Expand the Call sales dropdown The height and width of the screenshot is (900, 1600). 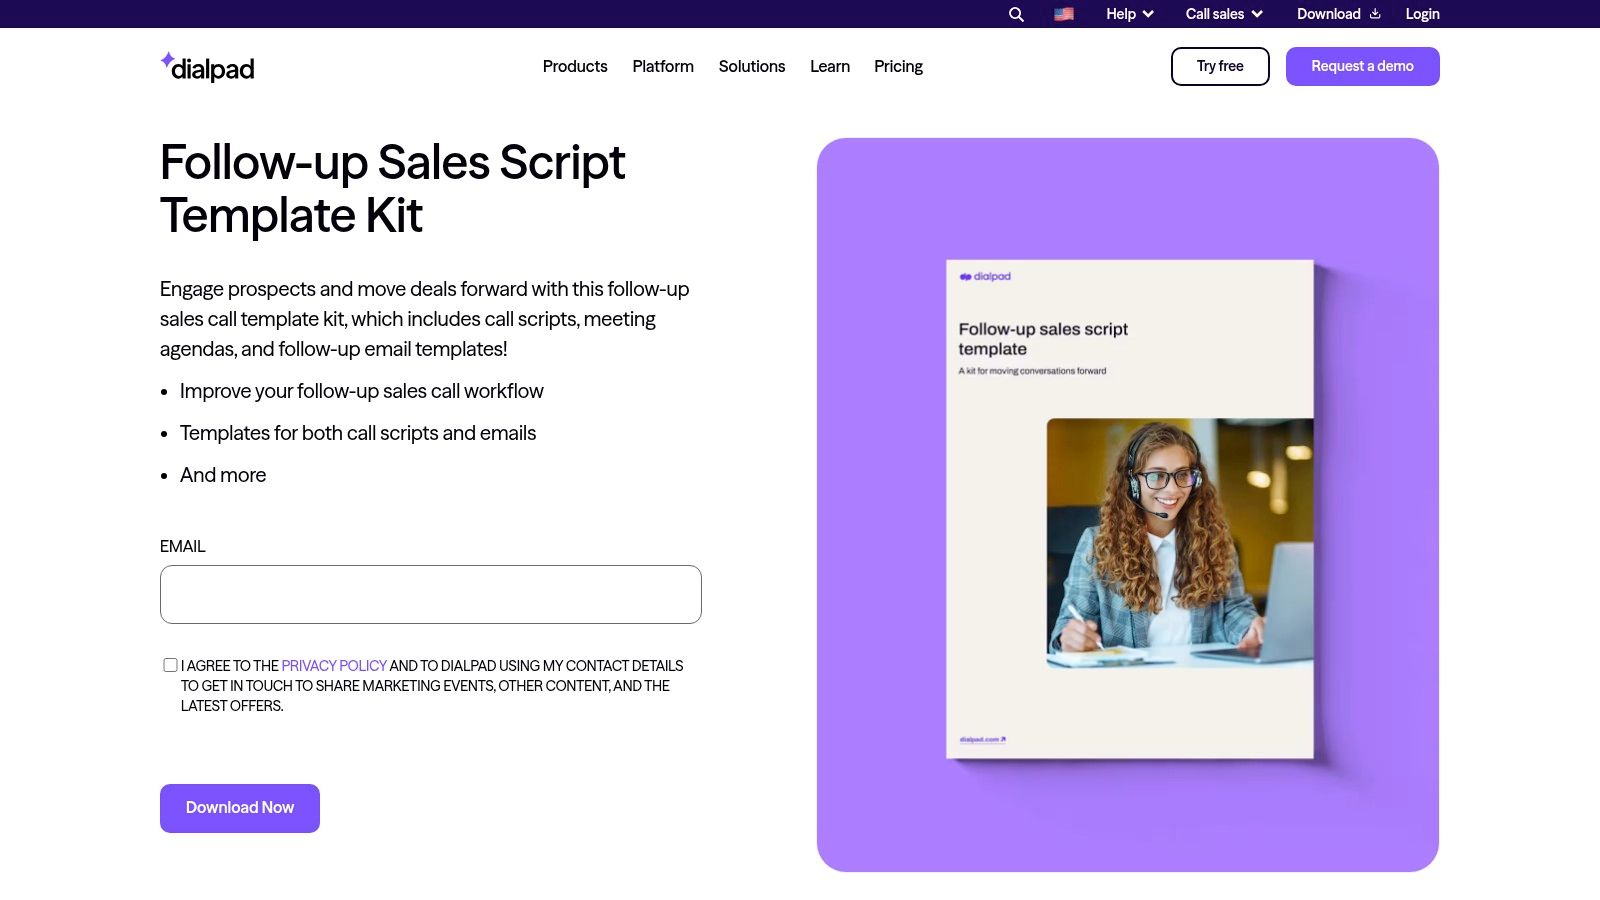(x=1222, y=14)
